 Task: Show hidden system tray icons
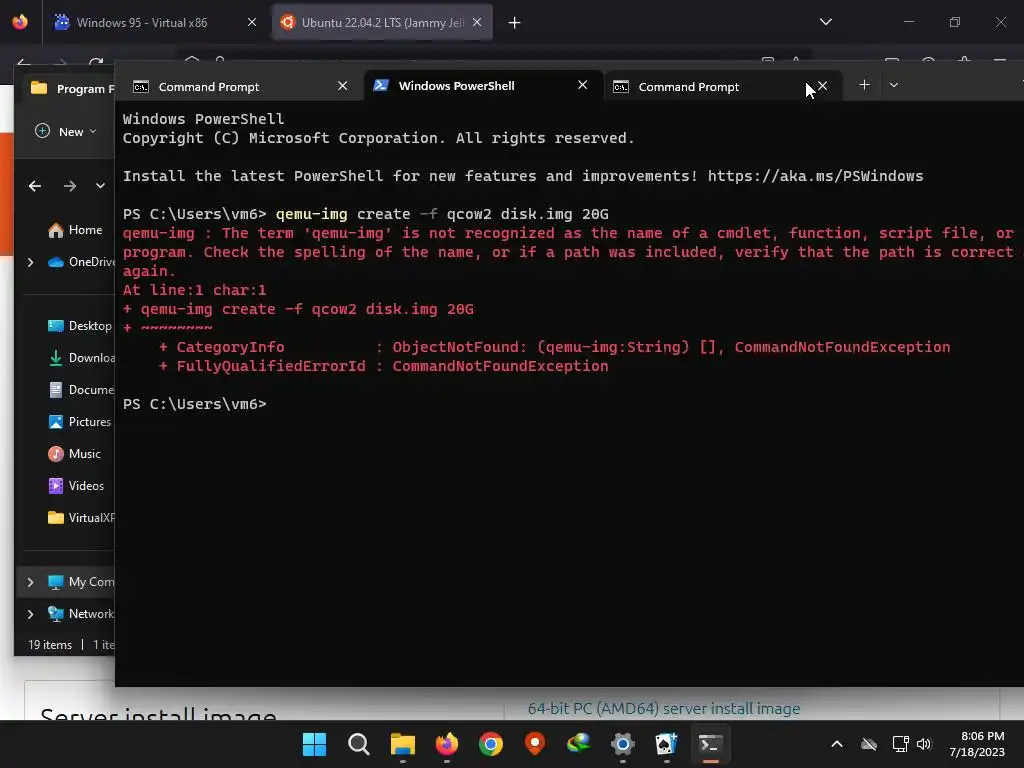[x=837, y=744]
